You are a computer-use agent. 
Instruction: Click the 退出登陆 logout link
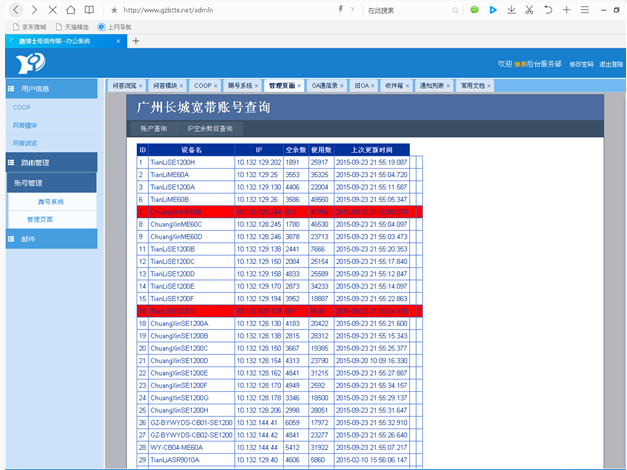tap(610, 64)
